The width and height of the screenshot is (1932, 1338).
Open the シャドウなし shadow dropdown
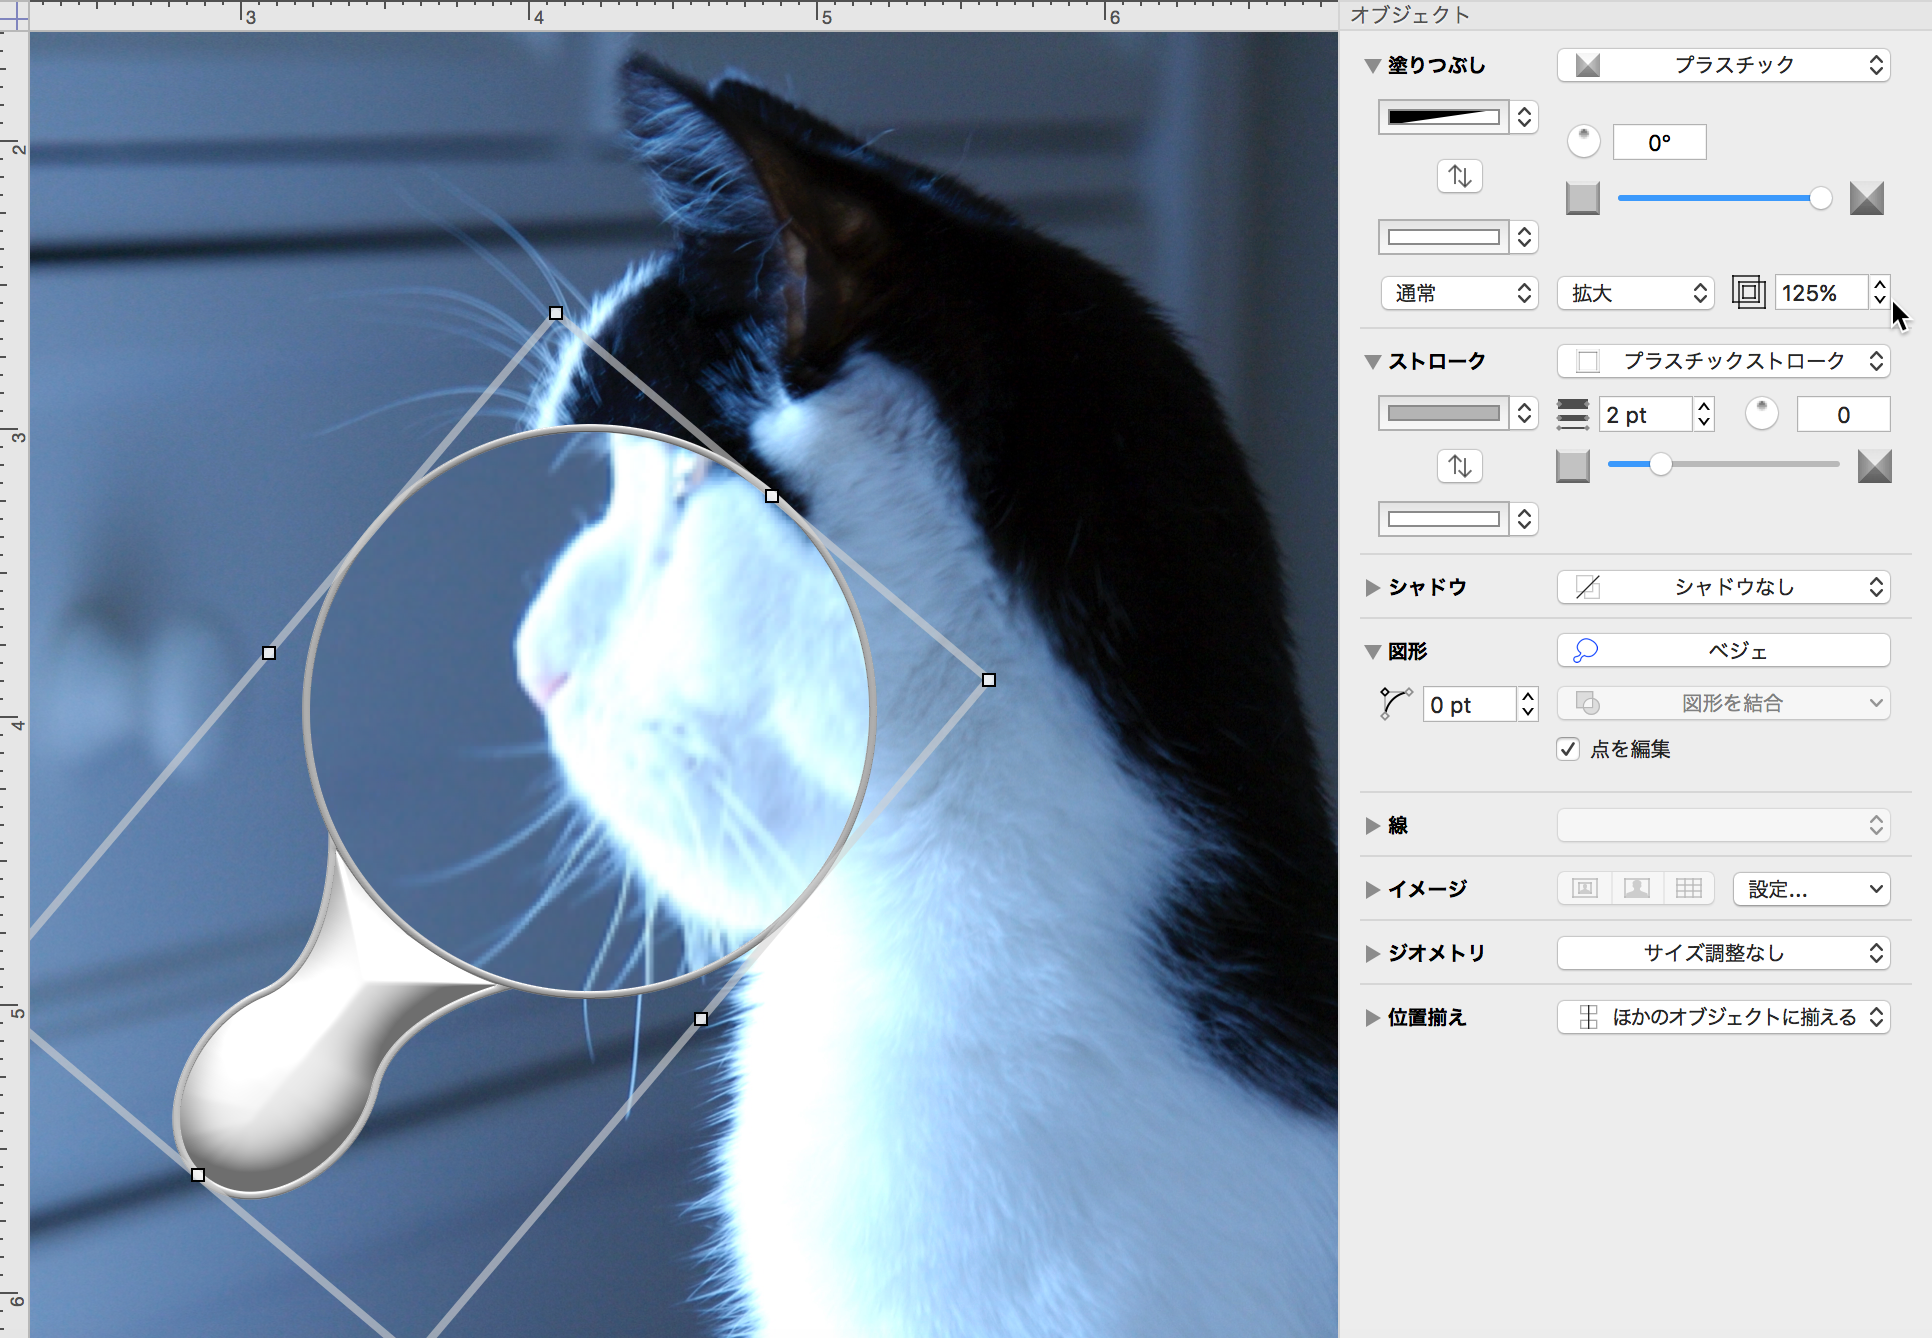click(x=1723, y=587)
